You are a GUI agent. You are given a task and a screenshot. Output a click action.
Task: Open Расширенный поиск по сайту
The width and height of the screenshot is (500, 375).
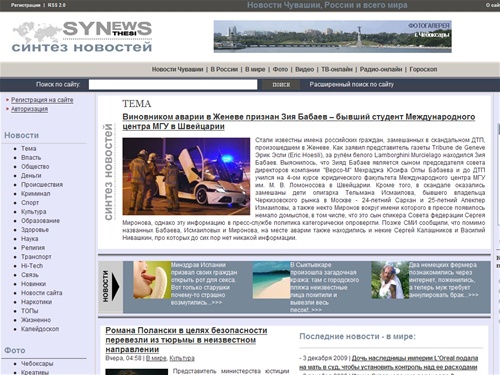pos(351,85)
